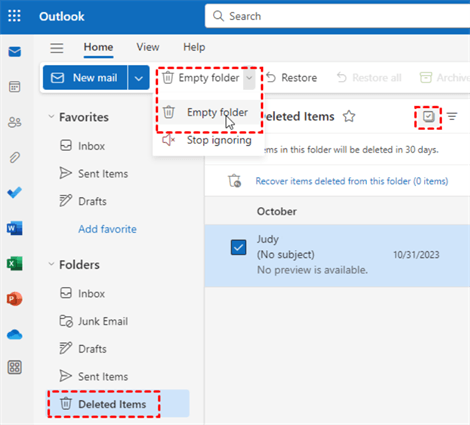This screenshot has width=470, height=425.
Task: Open the Mail app in sidebar
Action: pos(15,52)
